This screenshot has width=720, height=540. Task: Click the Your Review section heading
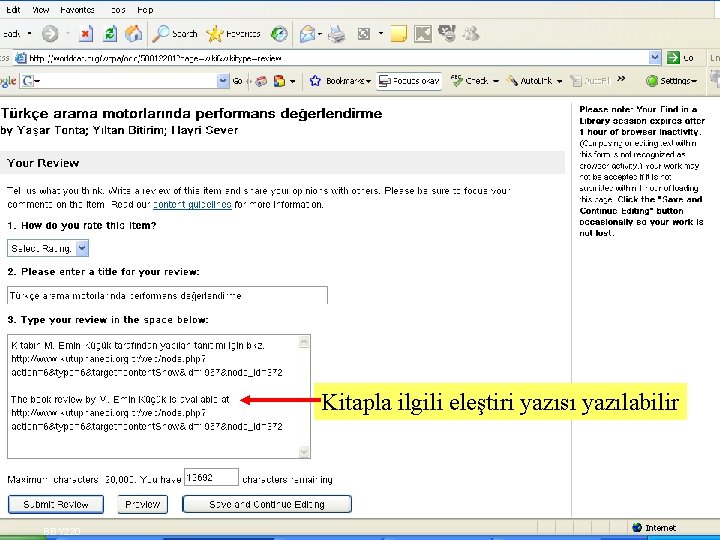43,163
